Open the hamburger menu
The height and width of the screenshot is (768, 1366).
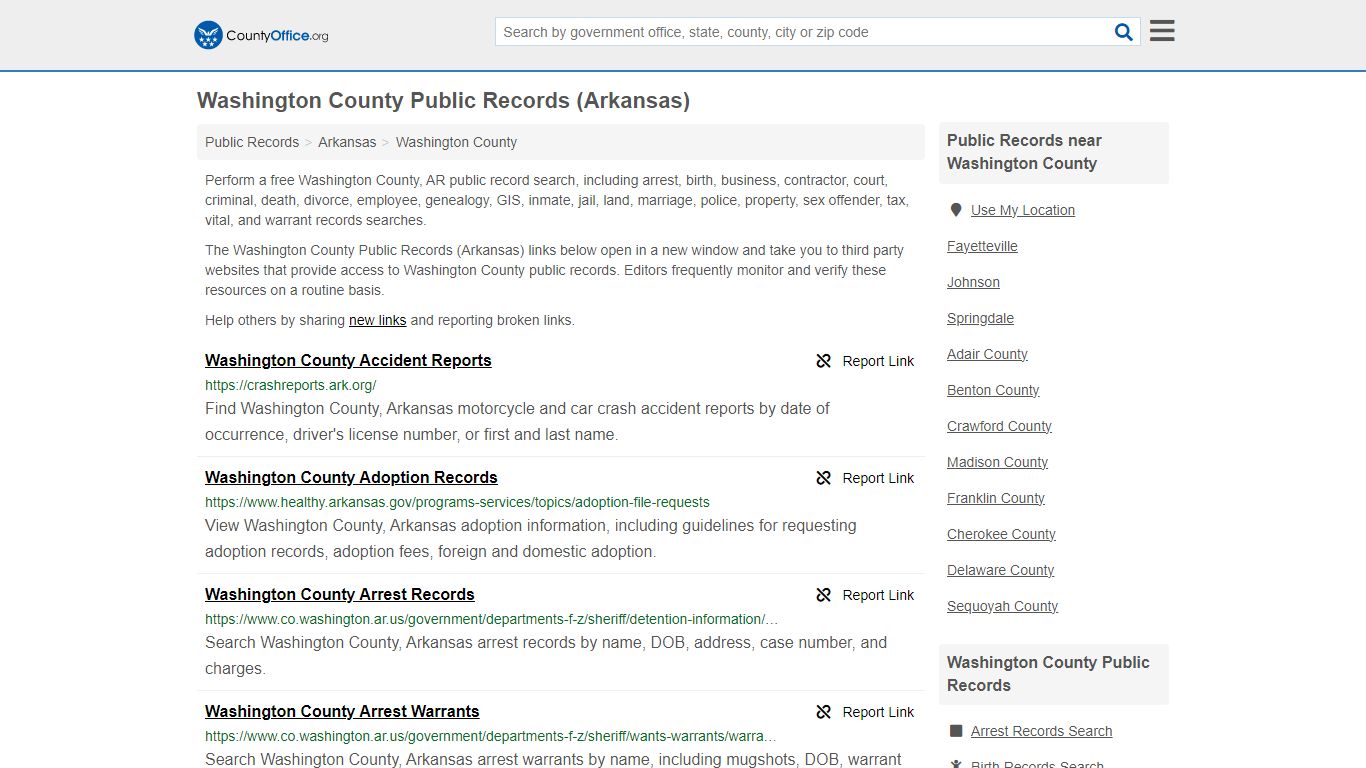pos(1162,31)
